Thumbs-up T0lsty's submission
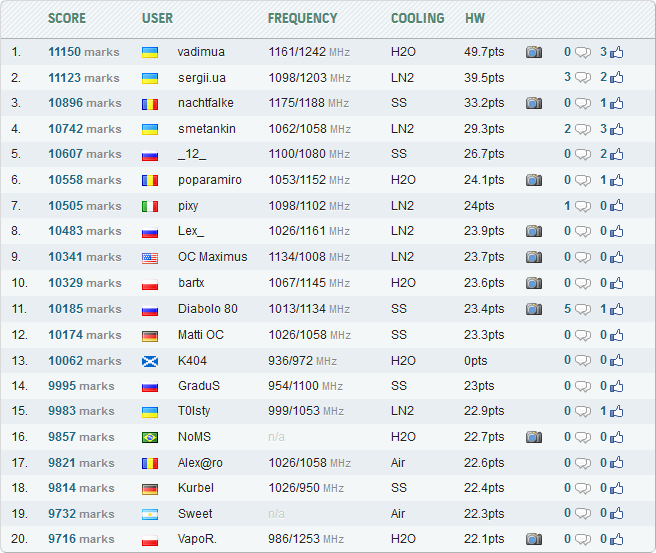Viewport: 656px width, 553px height. 616,411
